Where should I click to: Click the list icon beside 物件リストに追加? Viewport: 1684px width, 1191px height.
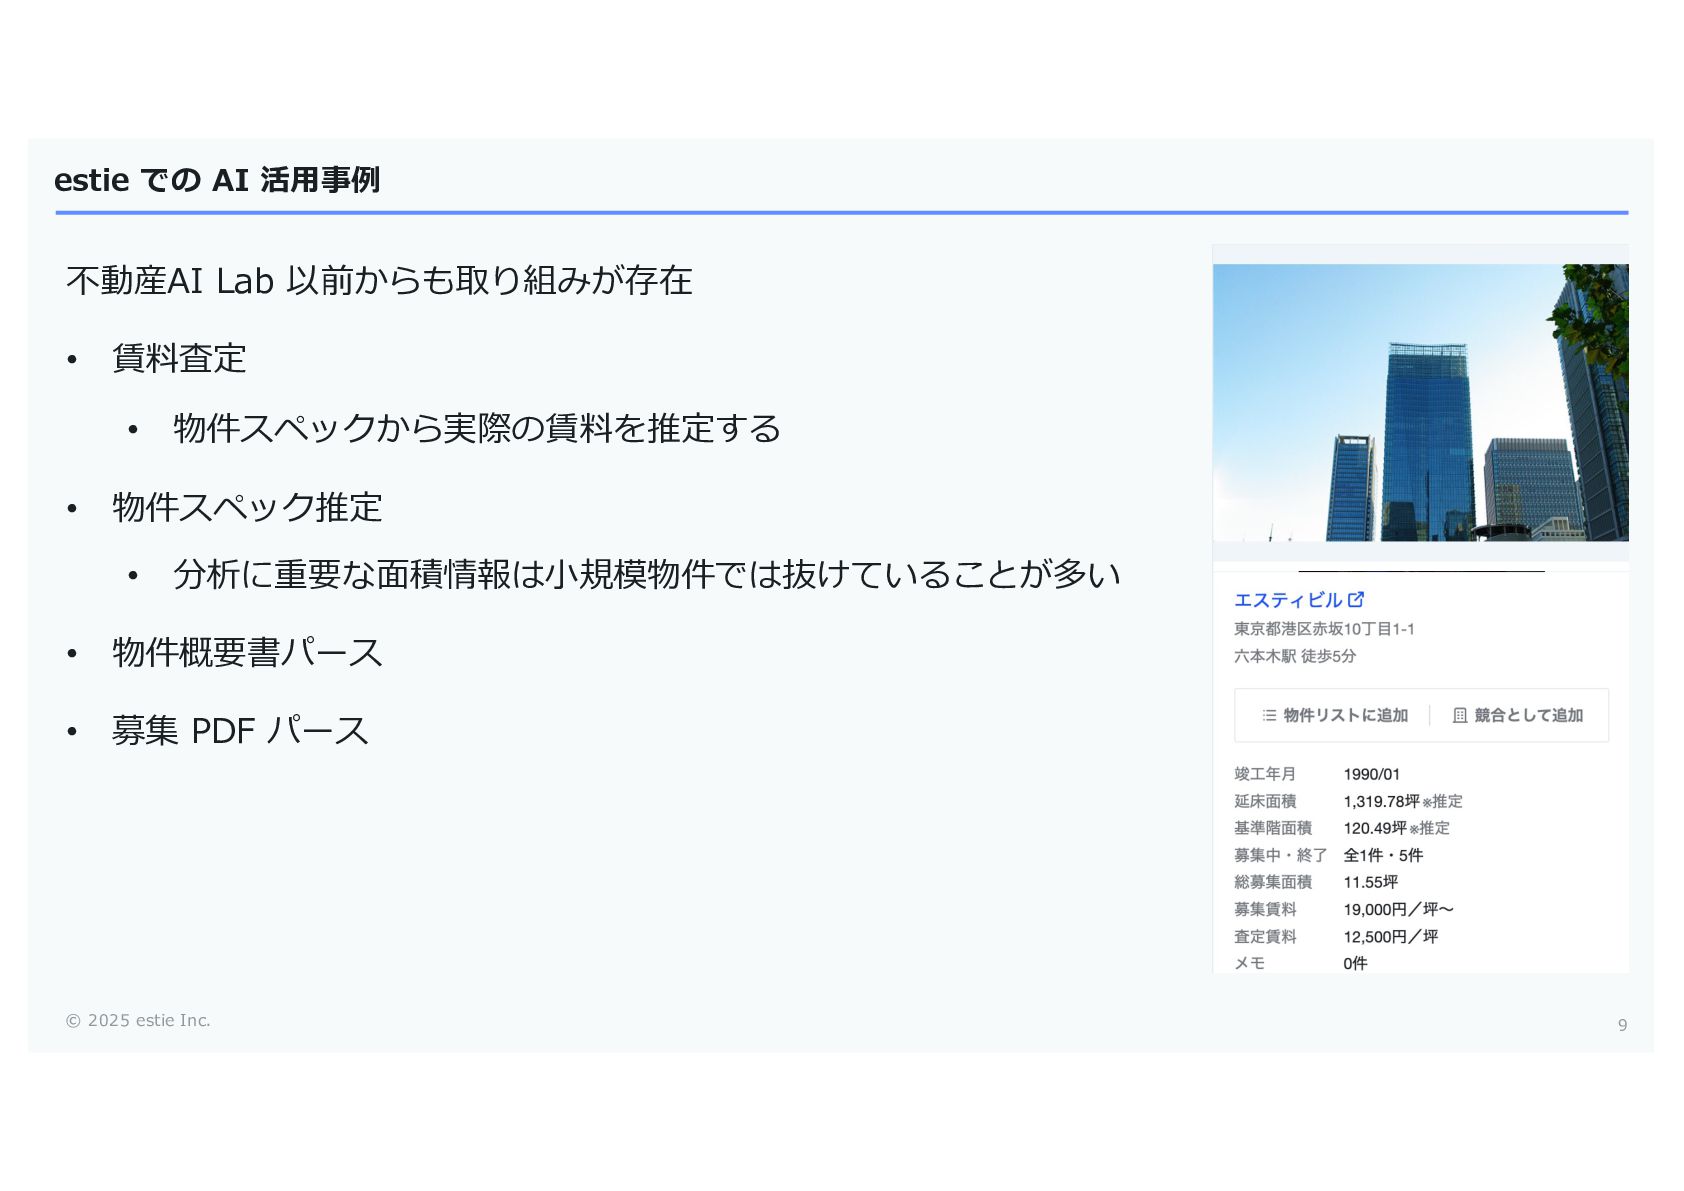[x=1269, y=715]
